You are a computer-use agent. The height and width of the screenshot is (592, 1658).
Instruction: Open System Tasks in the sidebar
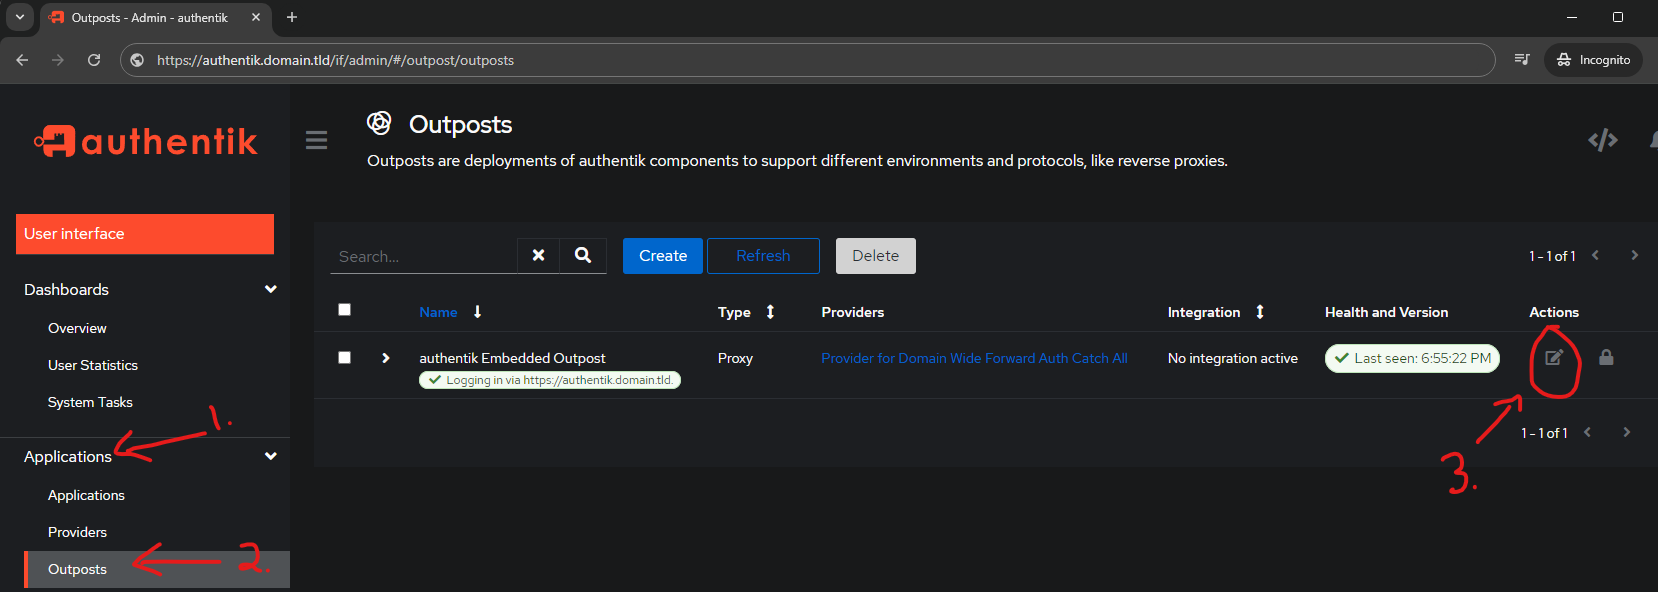[90, 402]
